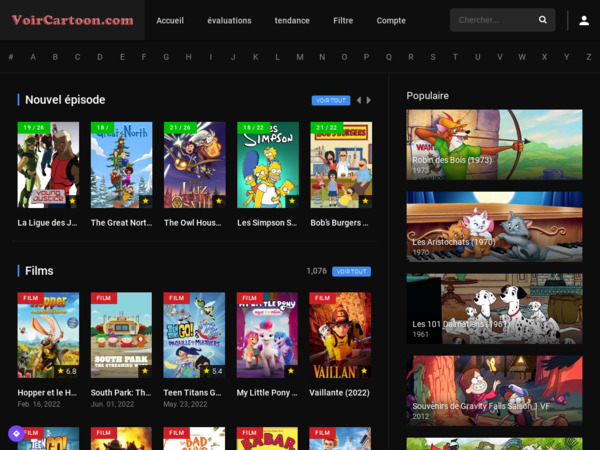Open Robin des Bois (1973) popular banner

(494, 145)
